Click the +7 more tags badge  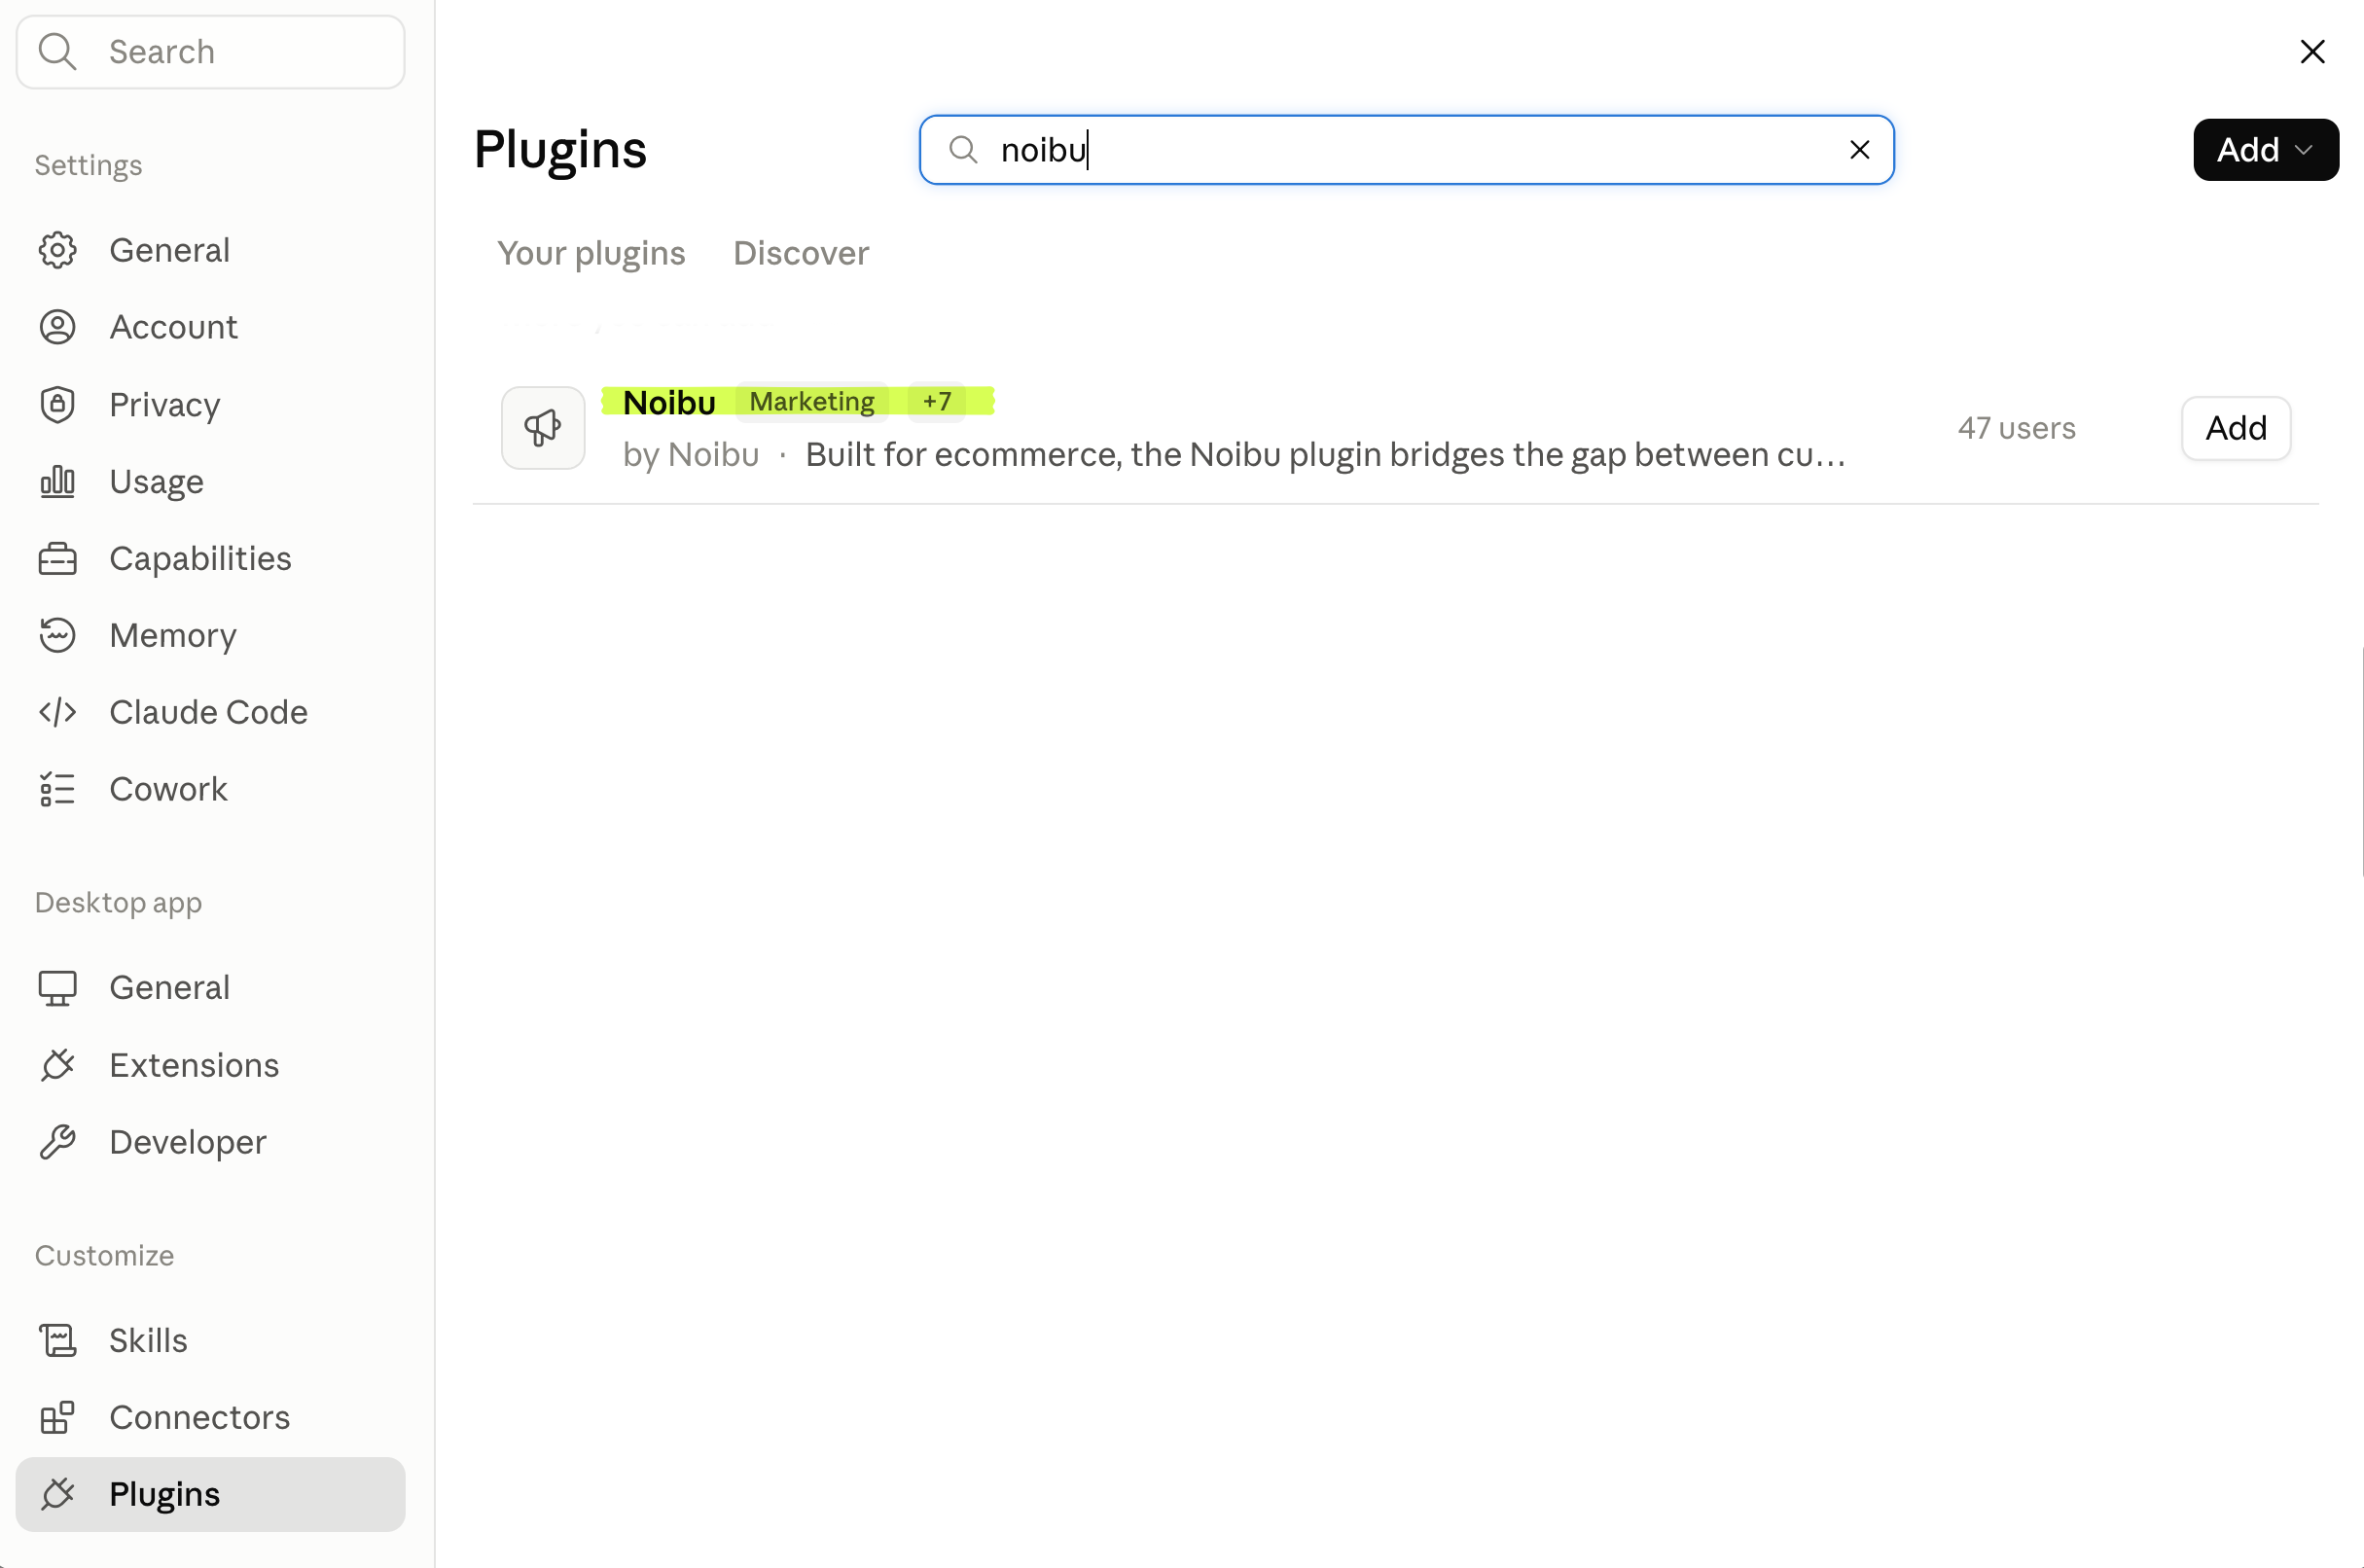pos(937,402)
